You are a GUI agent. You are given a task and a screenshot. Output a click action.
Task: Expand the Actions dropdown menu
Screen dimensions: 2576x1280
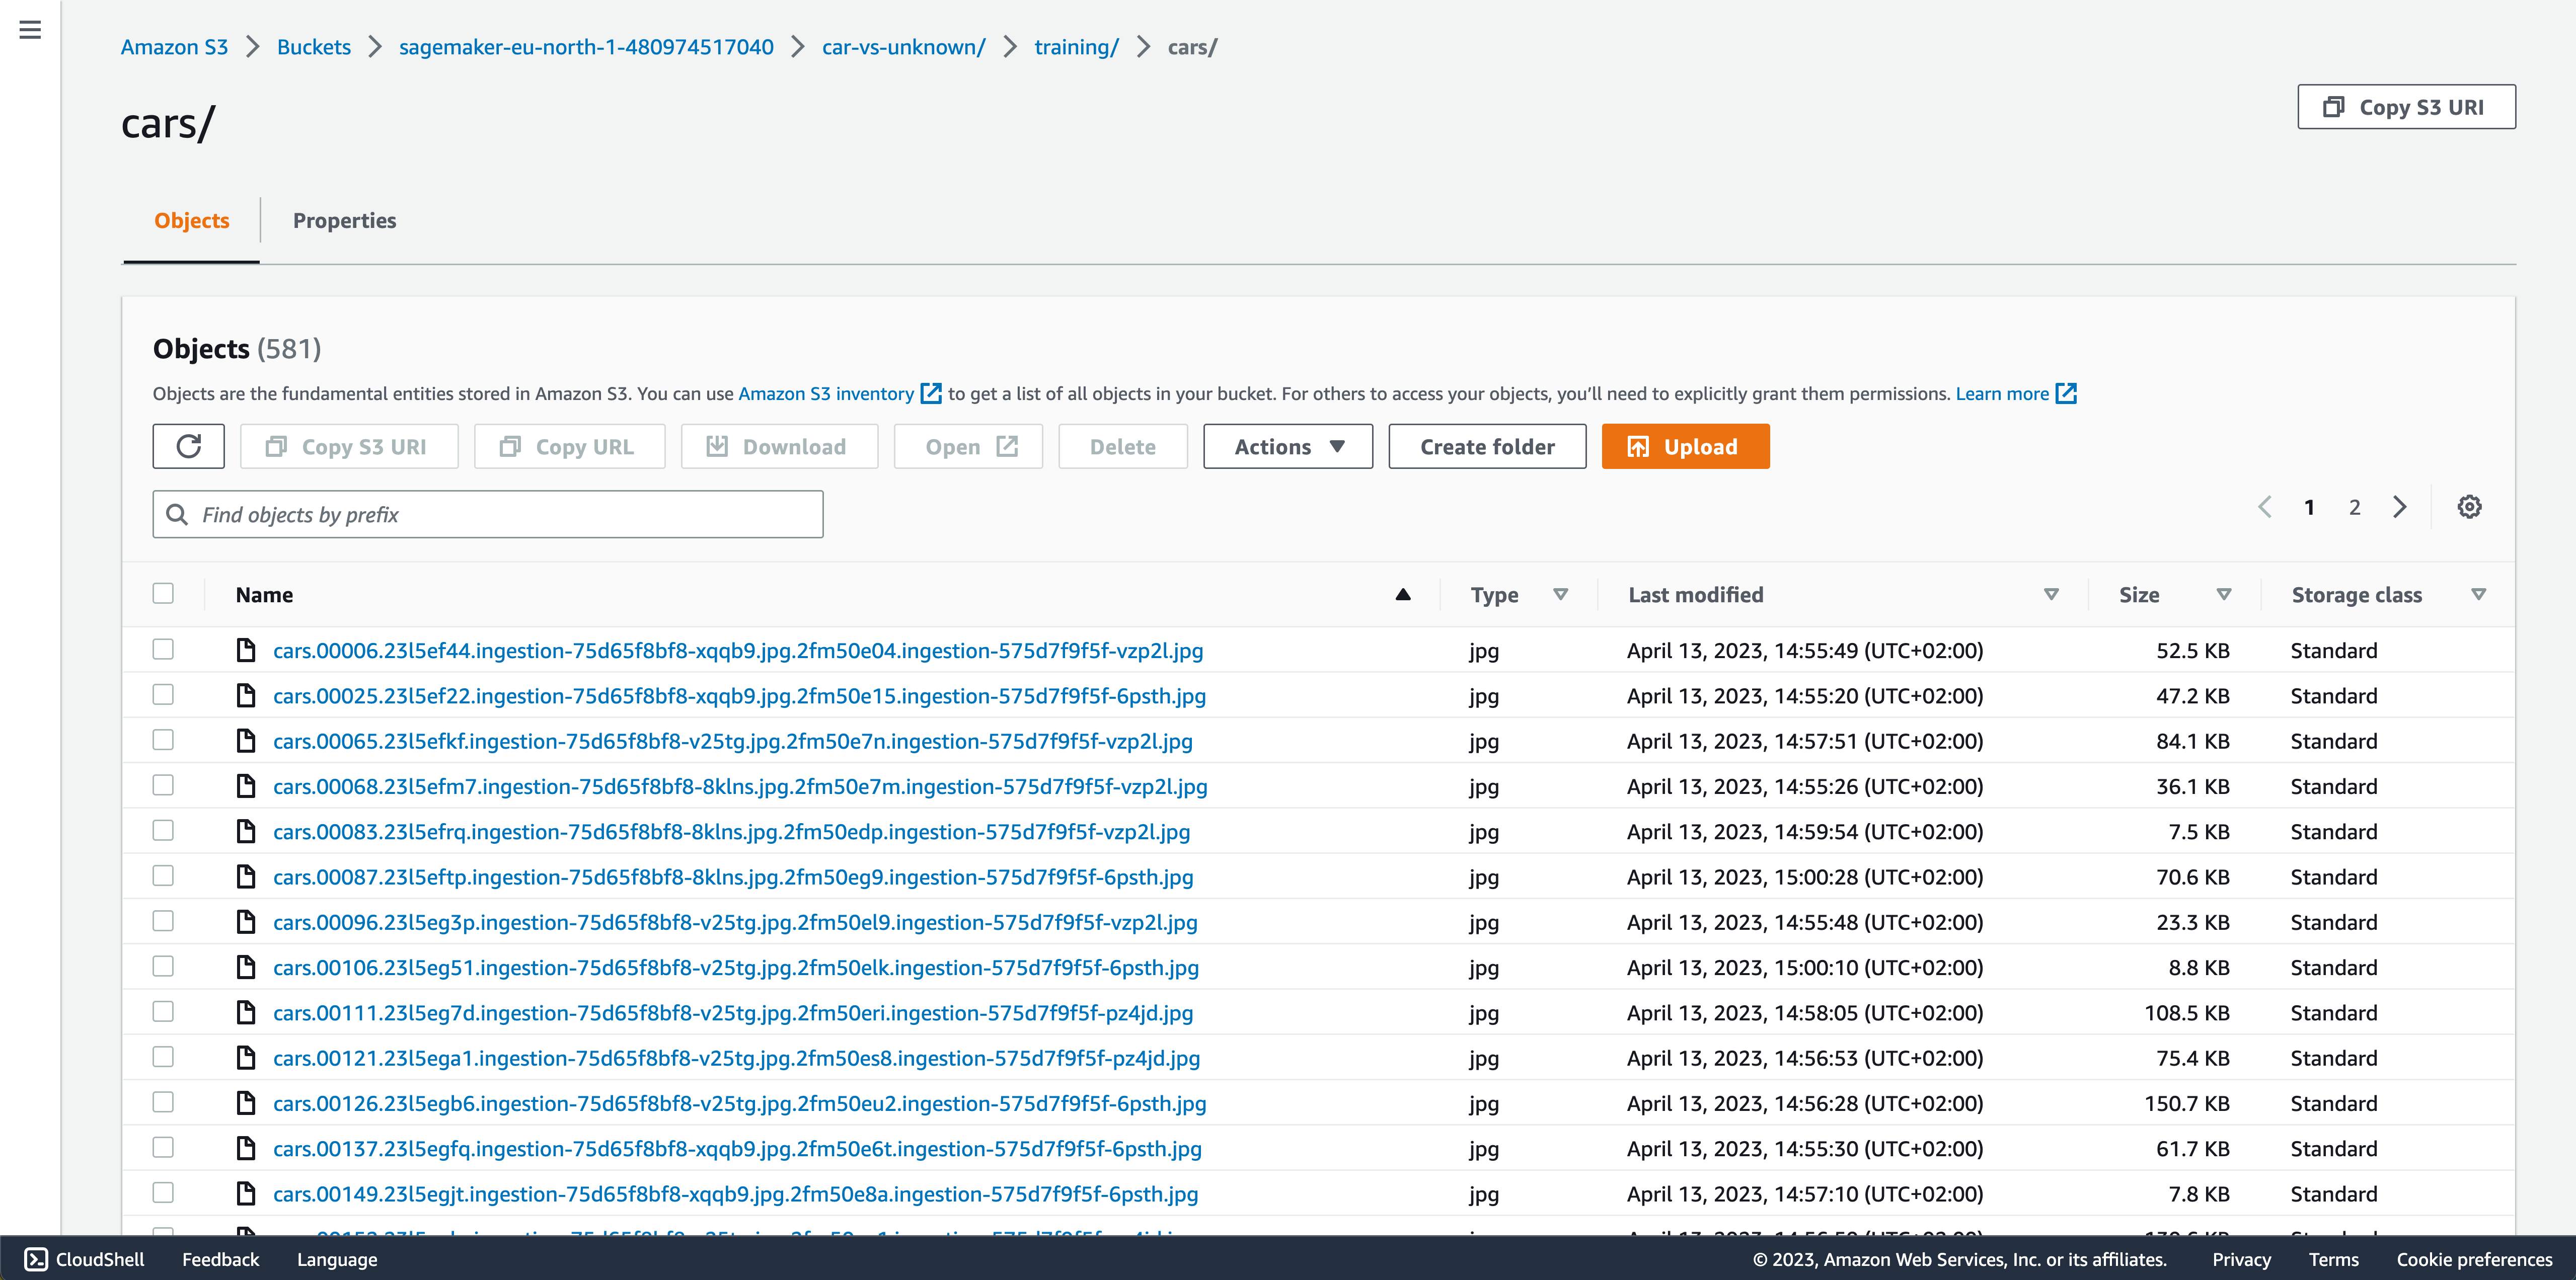coord(1288,446)
